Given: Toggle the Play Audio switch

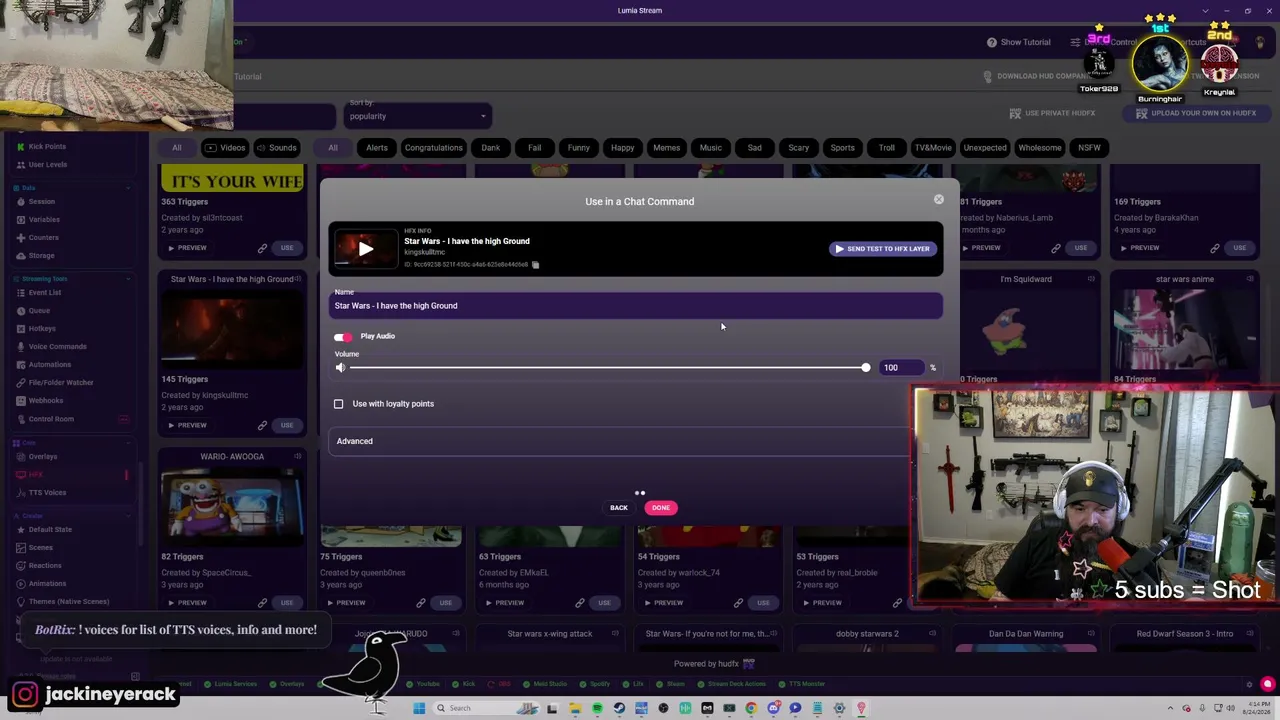Looking at the screenshot, I should point(343,337).
